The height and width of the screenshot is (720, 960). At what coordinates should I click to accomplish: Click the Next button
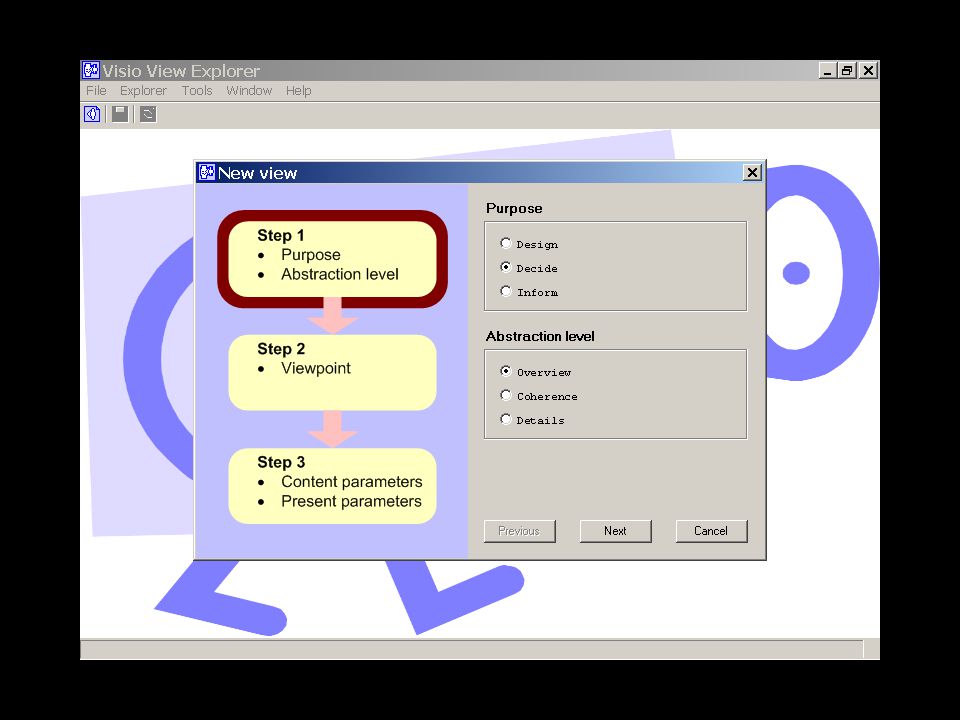point(615,531)
